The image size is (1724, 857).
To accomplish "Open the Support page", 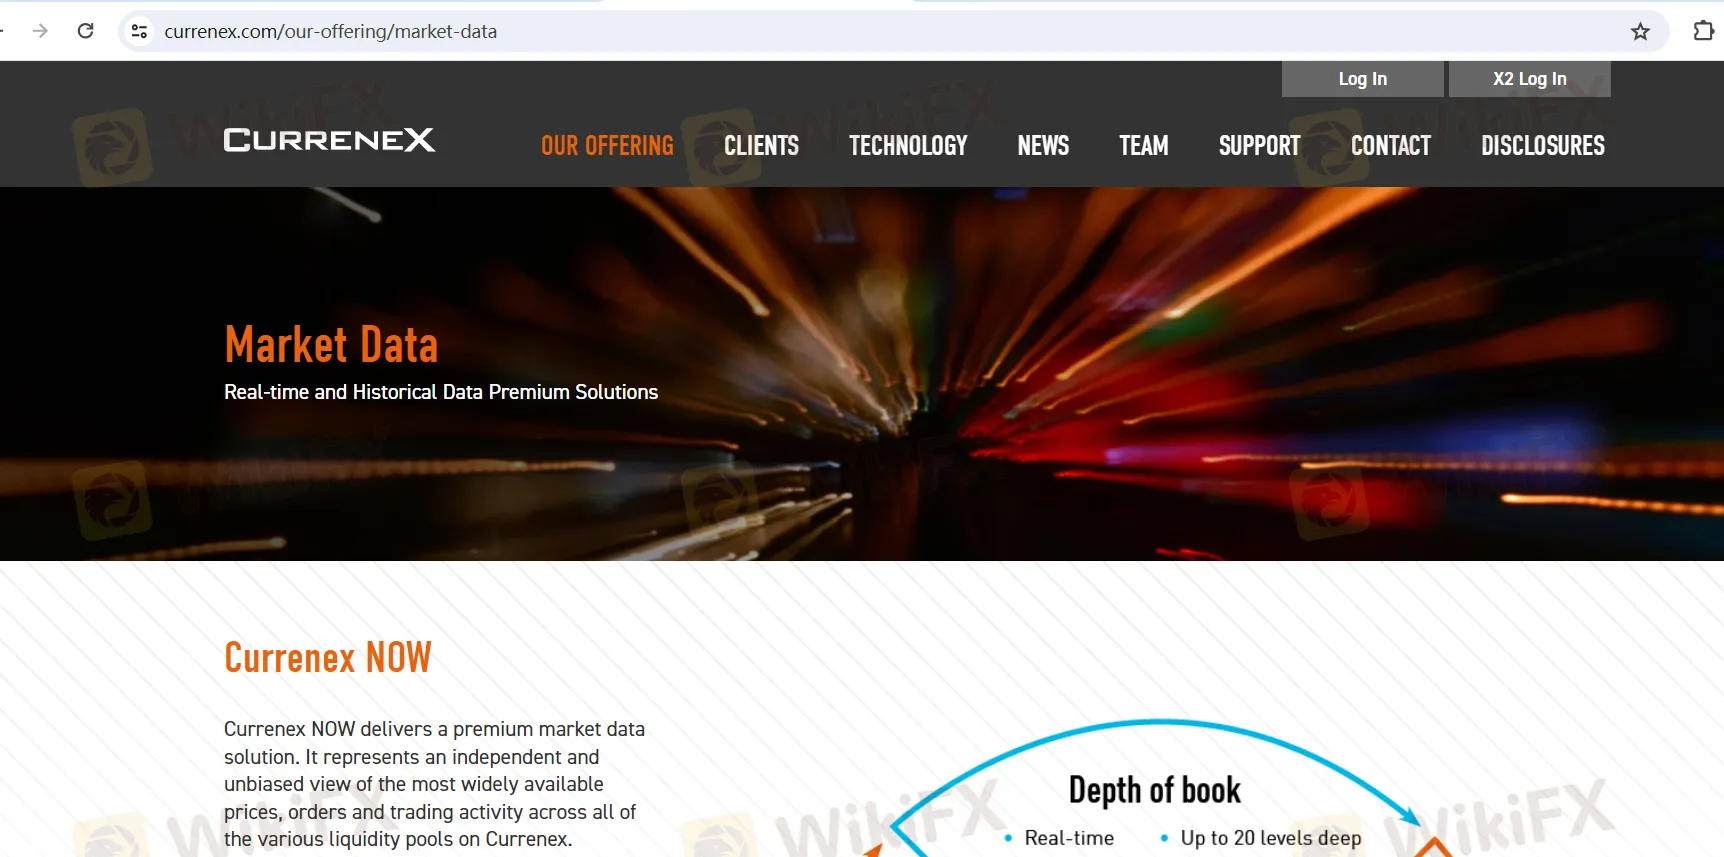I will [1259, 146].
